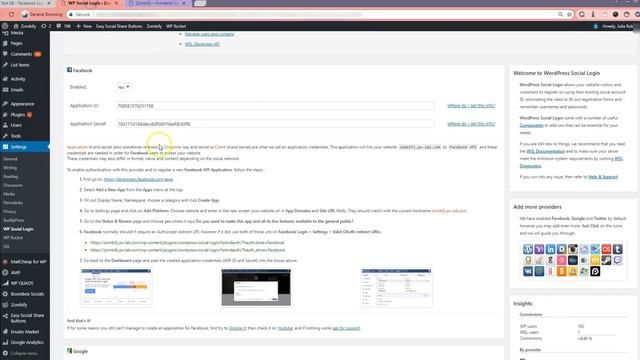Open the developers.facebook.com apps link

coord(138,179)
